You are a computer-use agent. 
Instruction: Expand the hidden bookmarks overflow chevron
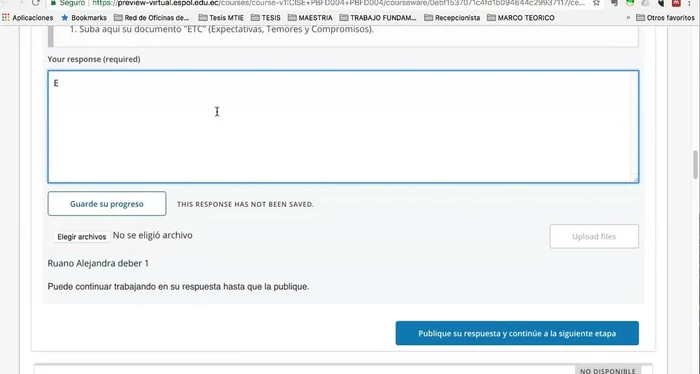(x=628, y=18)
